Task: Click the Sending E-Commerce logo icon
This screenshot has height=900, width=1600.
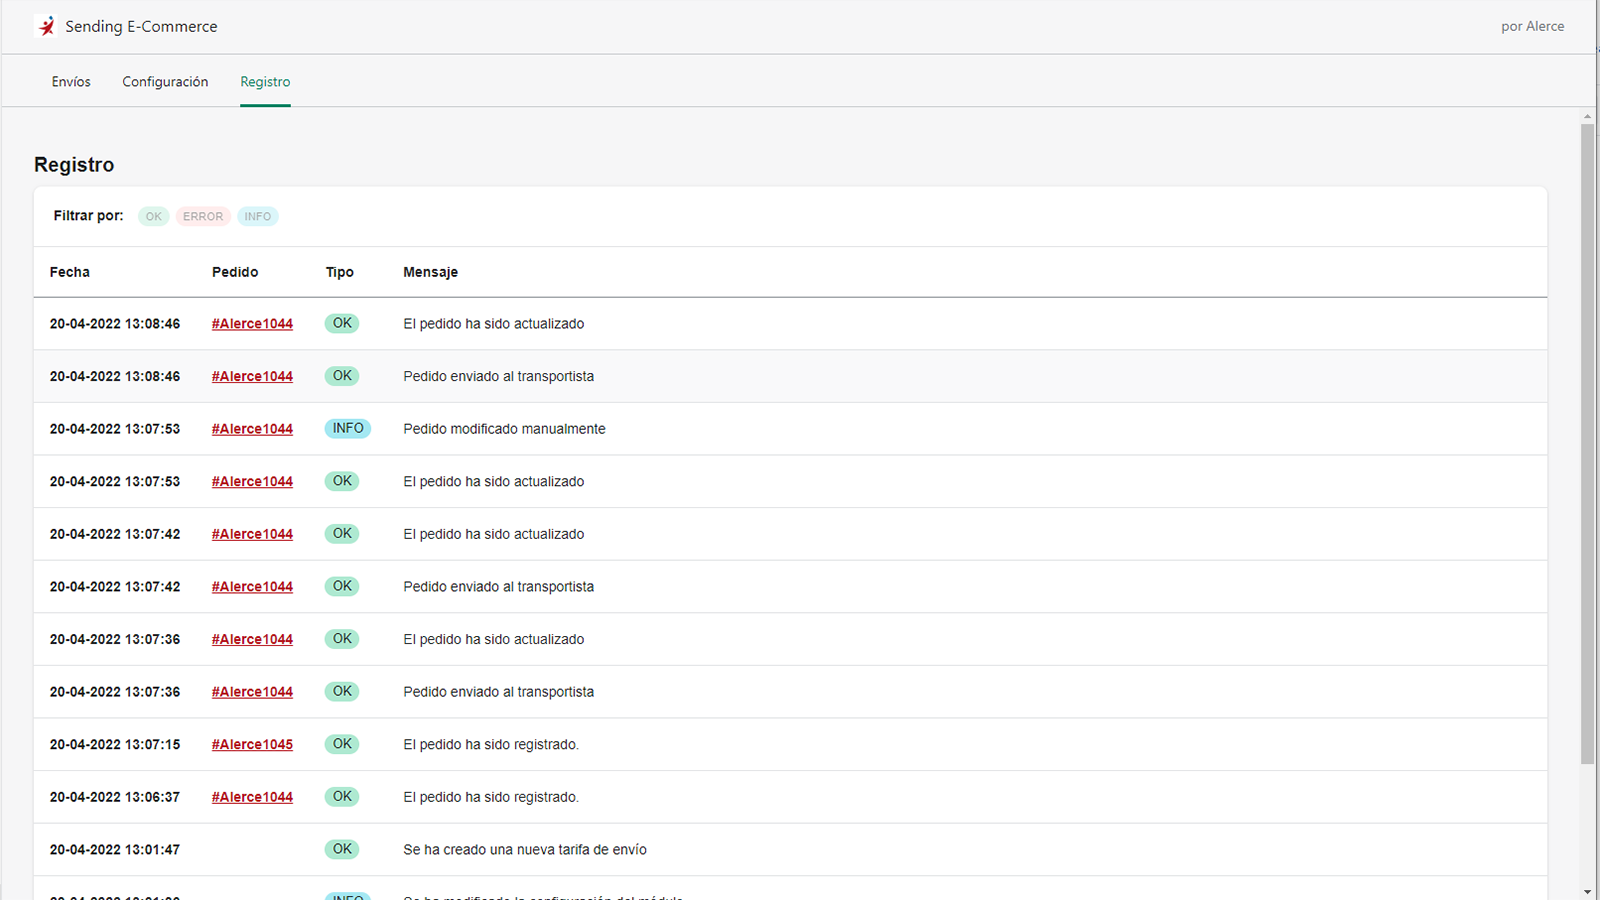Action: pyautogui.click(x=46, y=27)
